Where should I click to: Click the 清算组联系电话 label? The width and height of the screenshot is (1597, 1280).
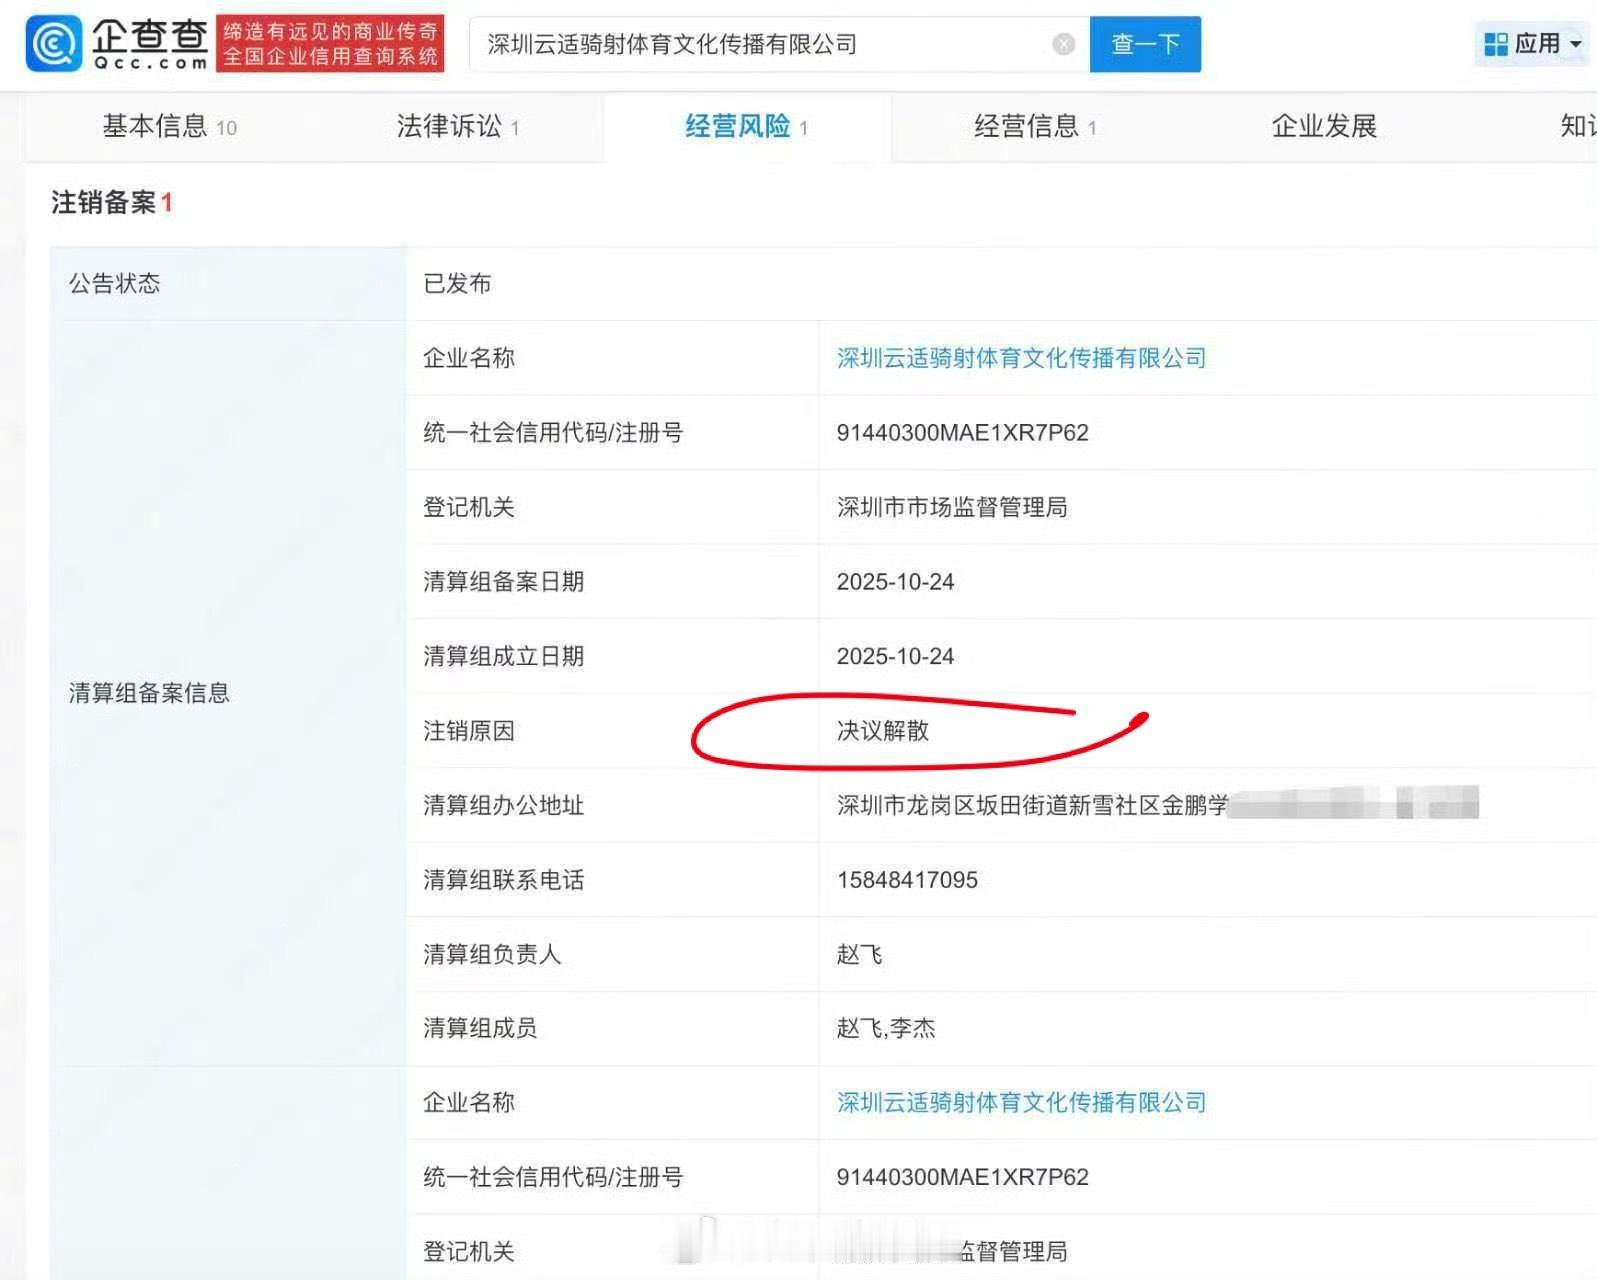(x=503, y=880)
